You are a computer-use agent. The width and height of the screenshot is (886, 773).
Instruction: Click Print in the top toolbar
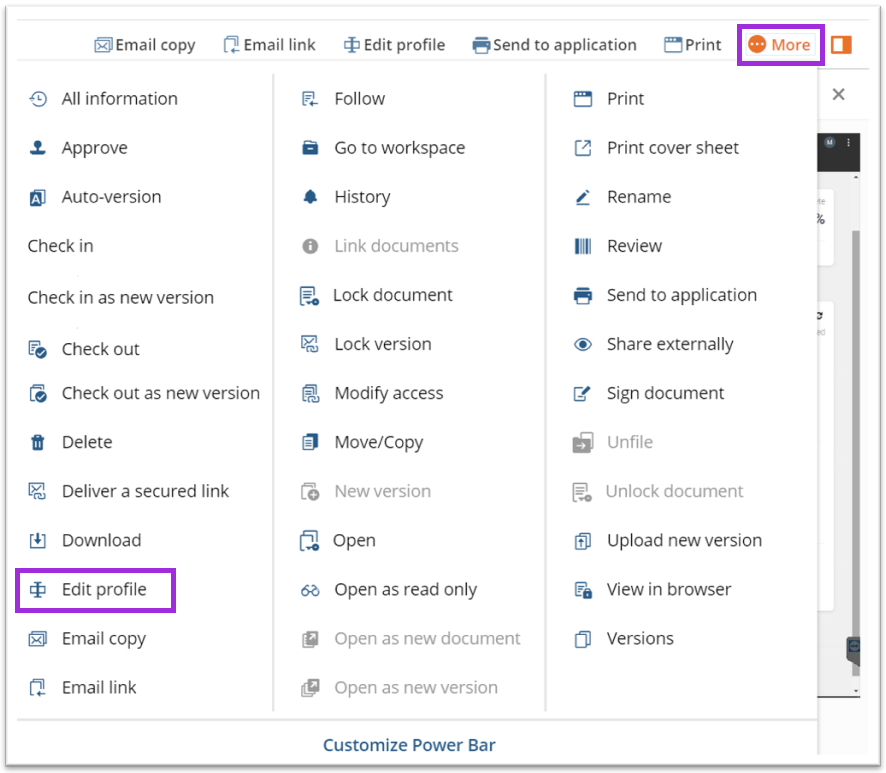[x=693, y=45]
